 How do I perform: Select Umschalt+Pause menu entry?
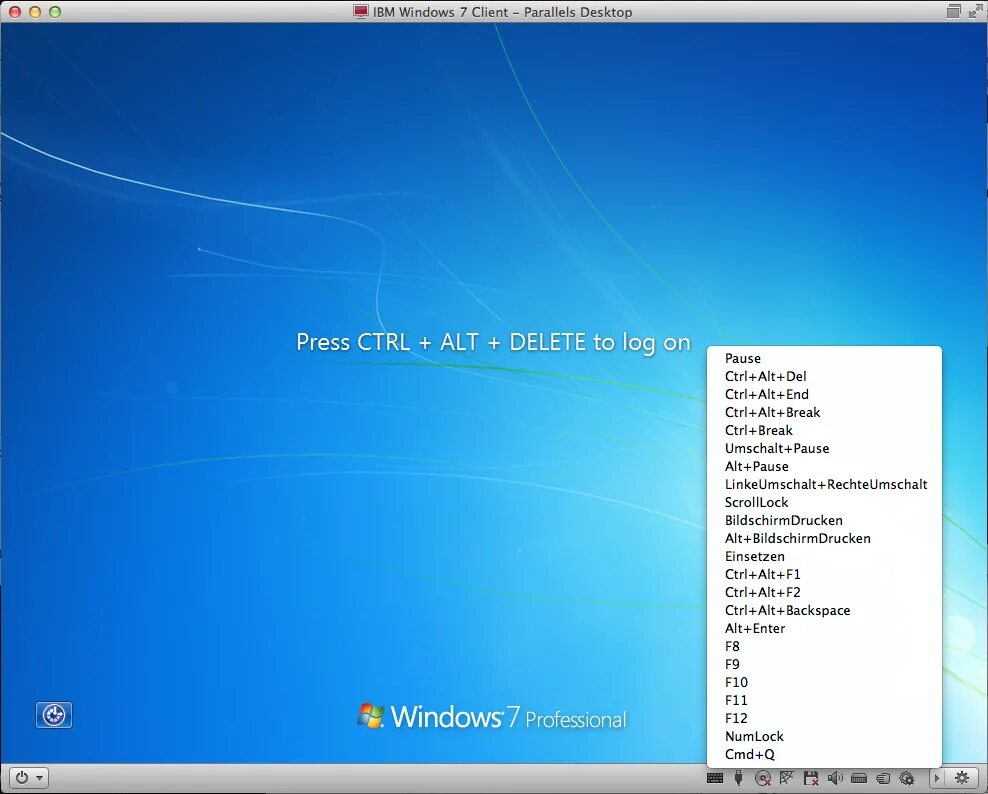click(x=824, y=448)
